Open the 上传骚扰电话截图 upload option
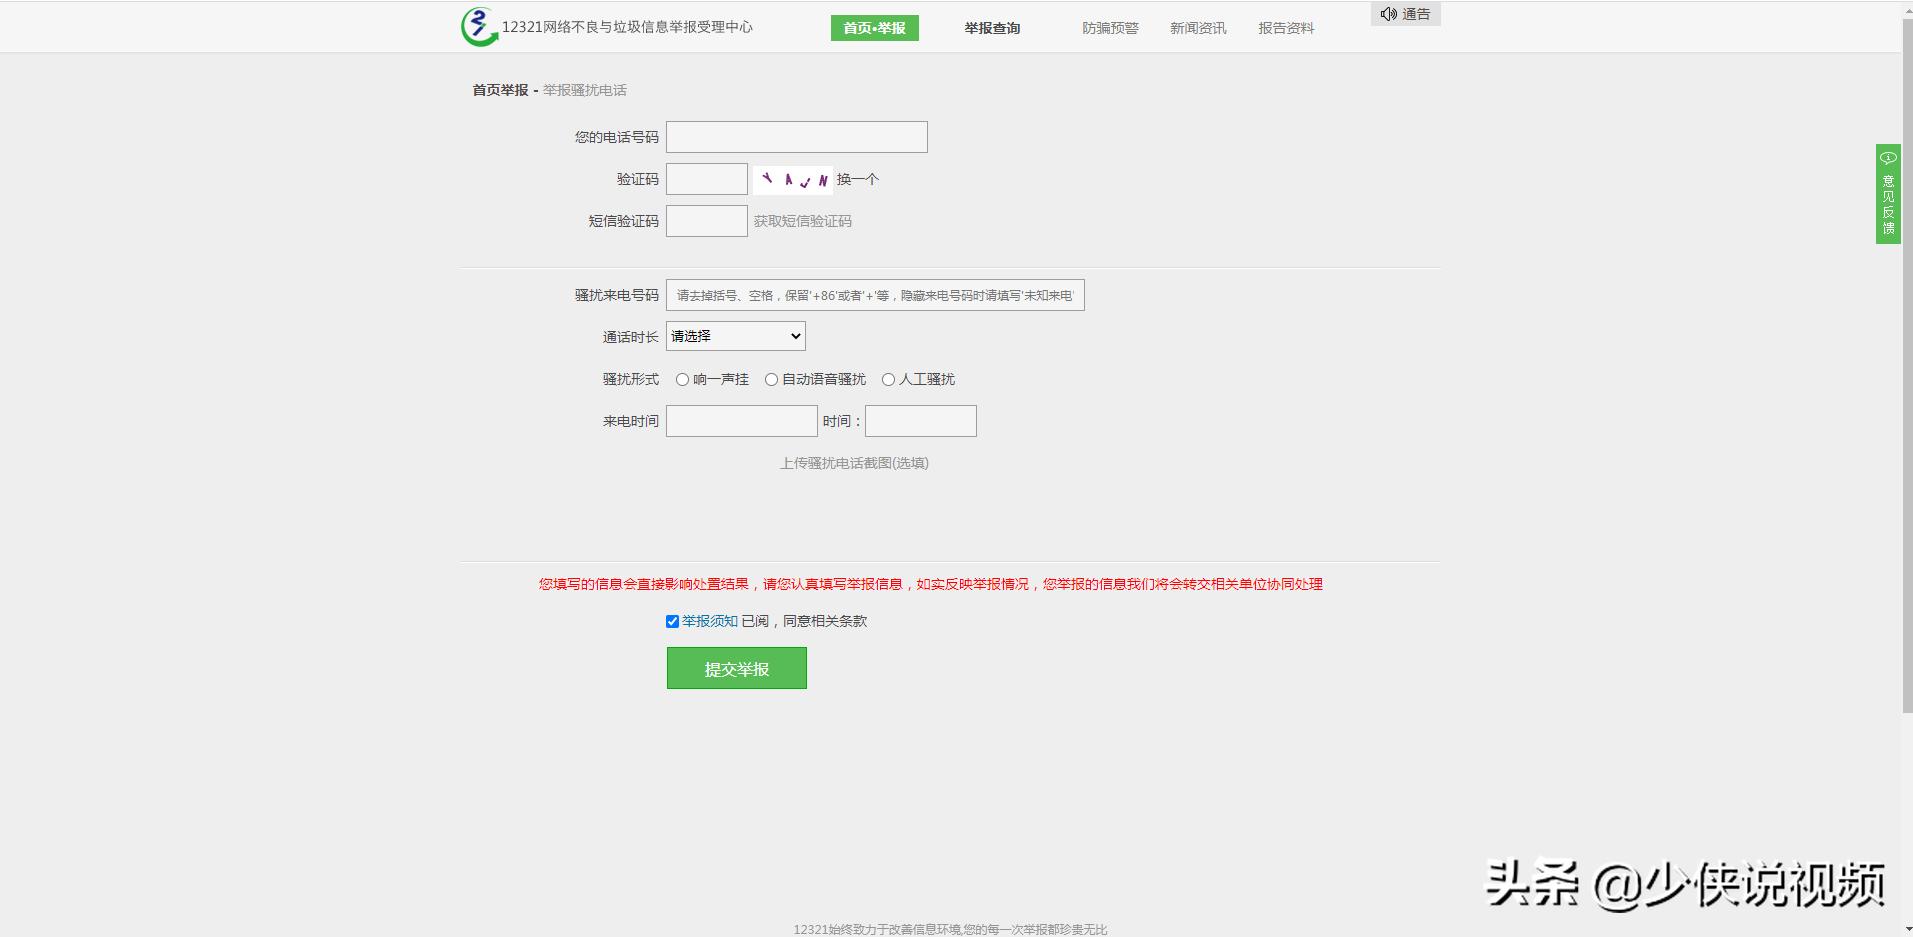The width and height of the screenshot is (1913, 937). [x=856, y=463]
